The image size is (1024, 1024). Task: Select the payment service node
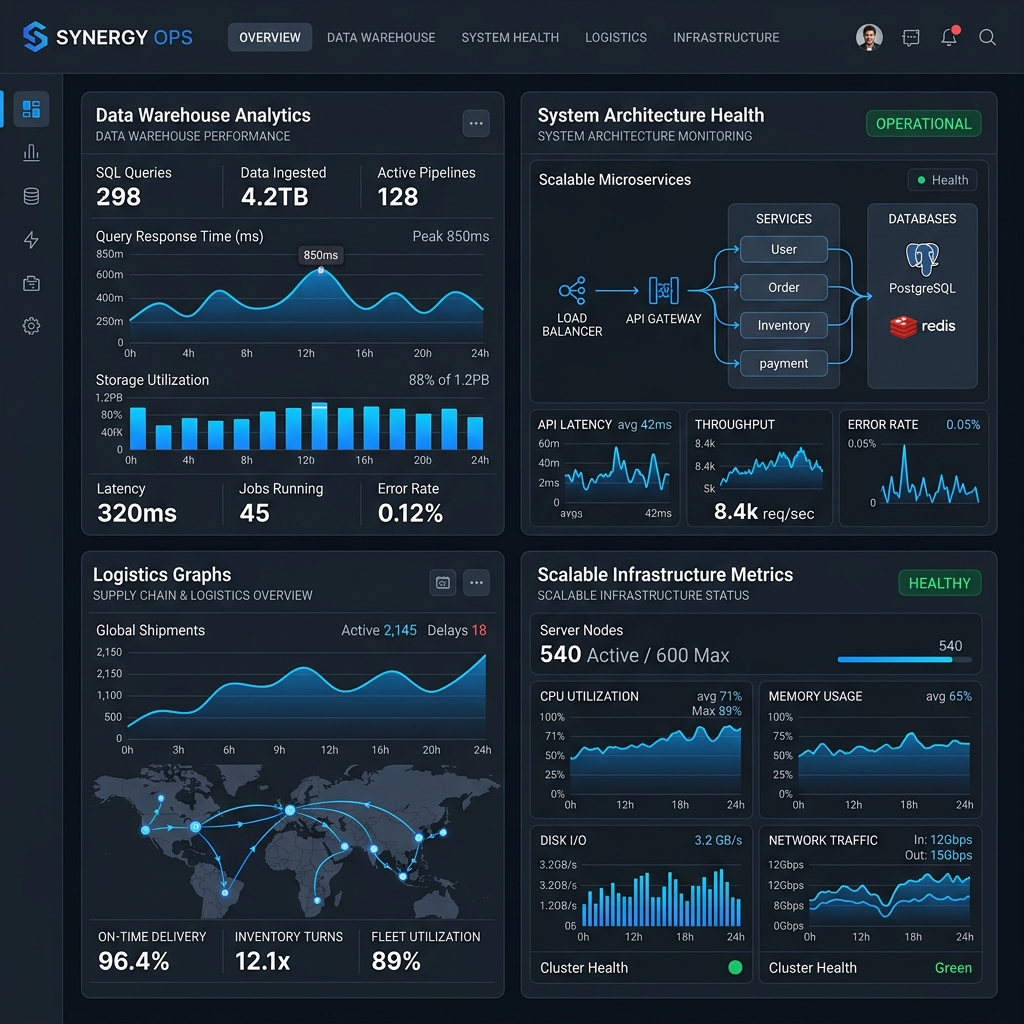pos(784,363)
